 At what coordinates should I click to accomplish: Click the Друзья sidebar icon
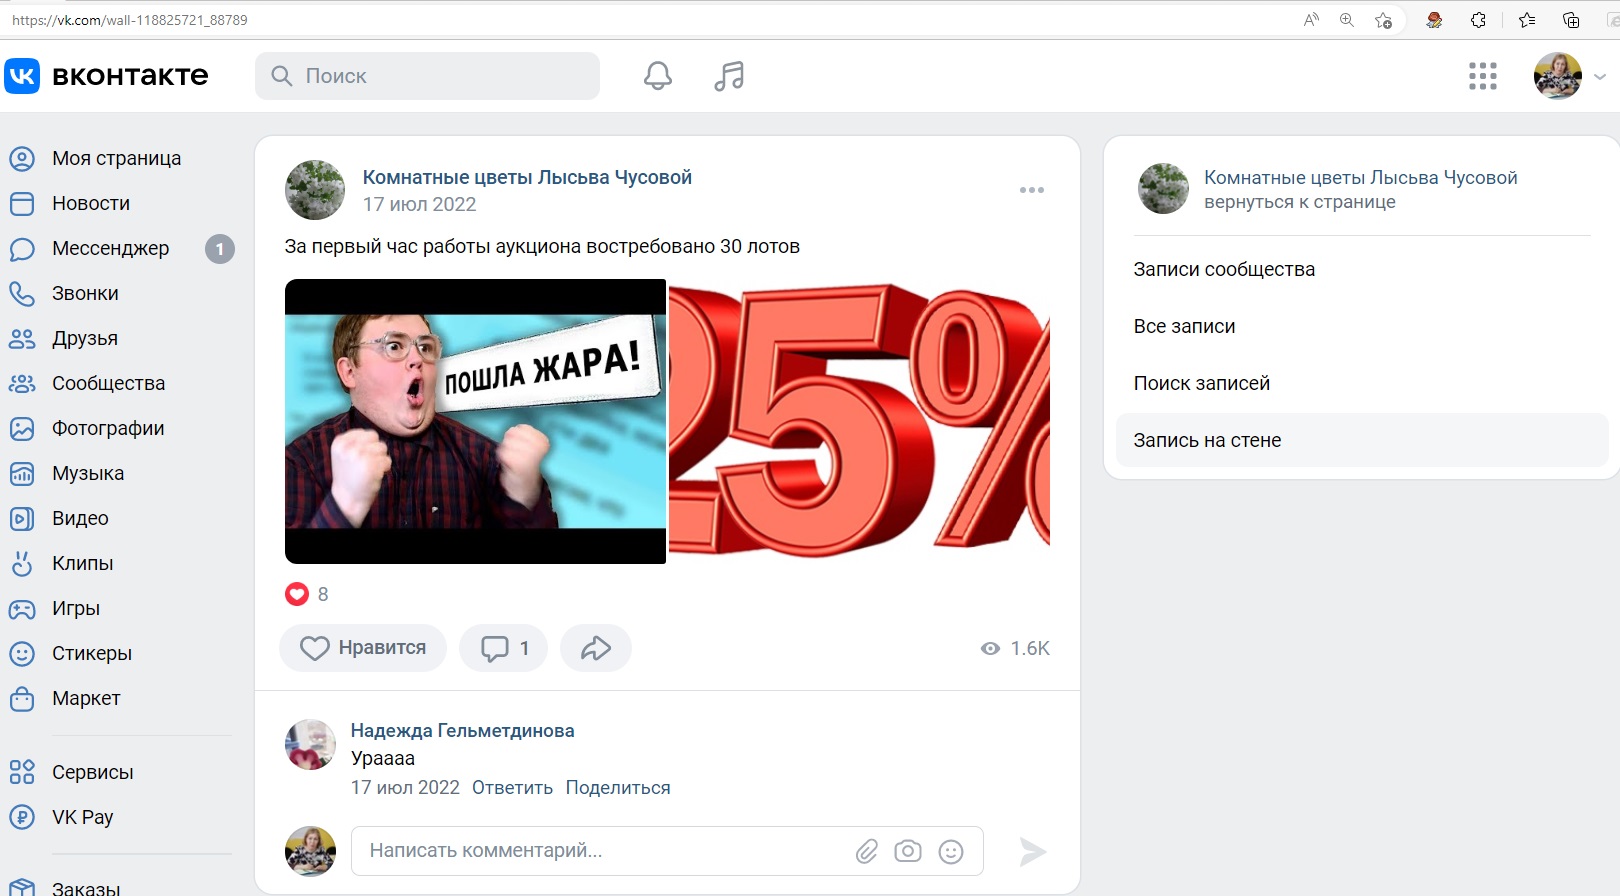[22, 338]
